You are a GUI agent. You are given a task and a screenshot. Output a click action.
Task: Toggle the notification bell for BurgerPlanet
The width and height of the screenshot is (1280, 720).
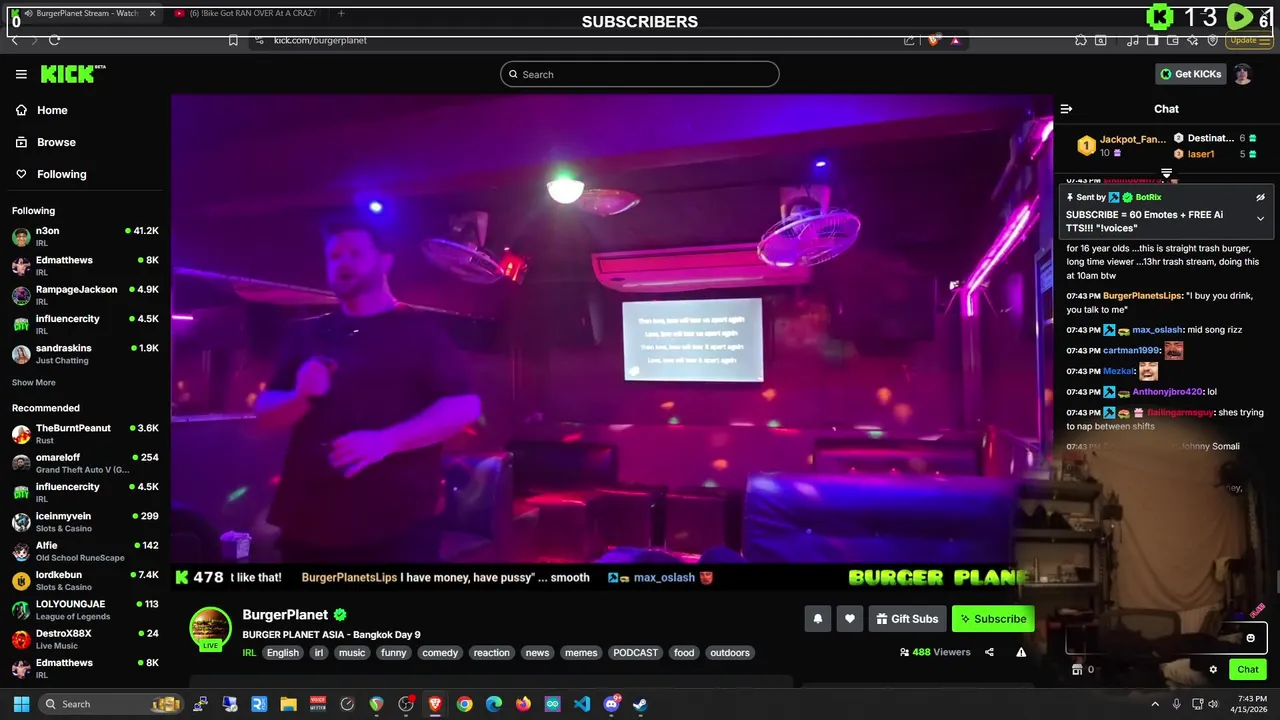[x=817, y=619]
